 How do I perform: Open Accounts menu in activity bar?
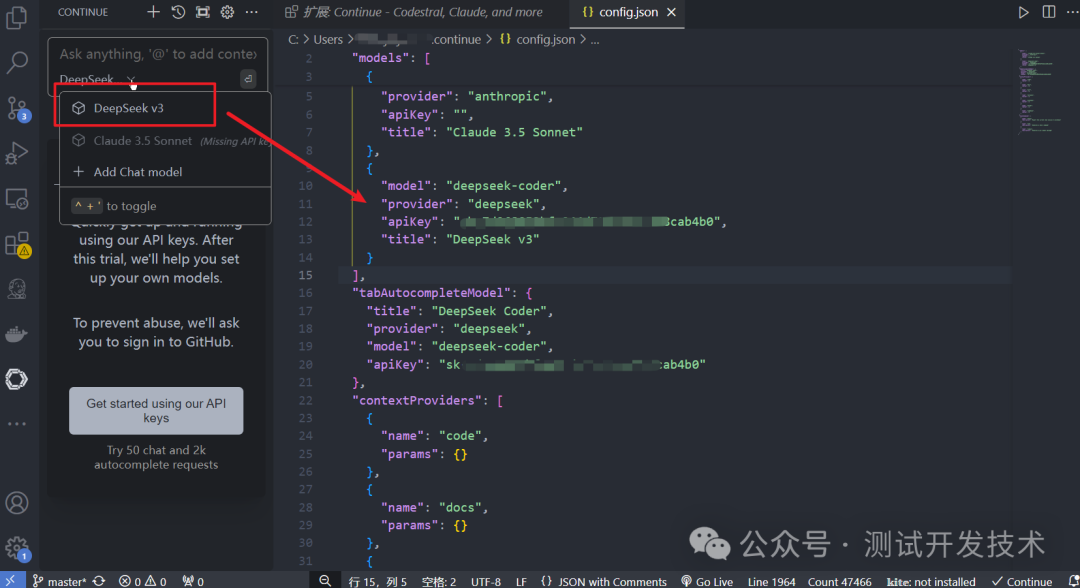point(17,503)
